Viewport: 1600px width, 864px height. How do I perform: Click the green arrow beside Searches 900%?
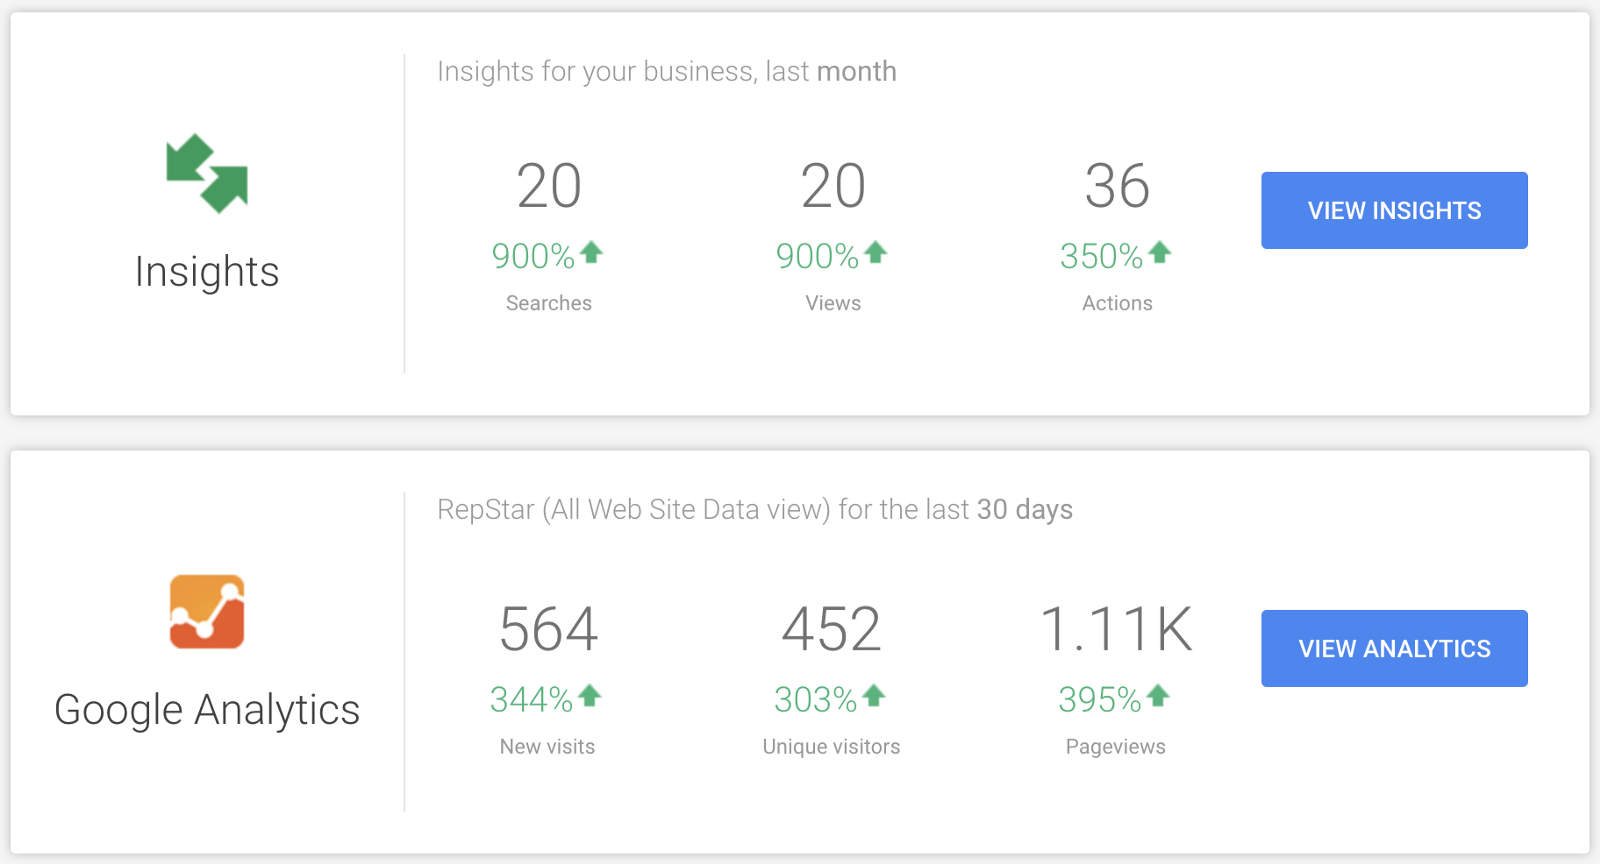[x=591, y=252]
